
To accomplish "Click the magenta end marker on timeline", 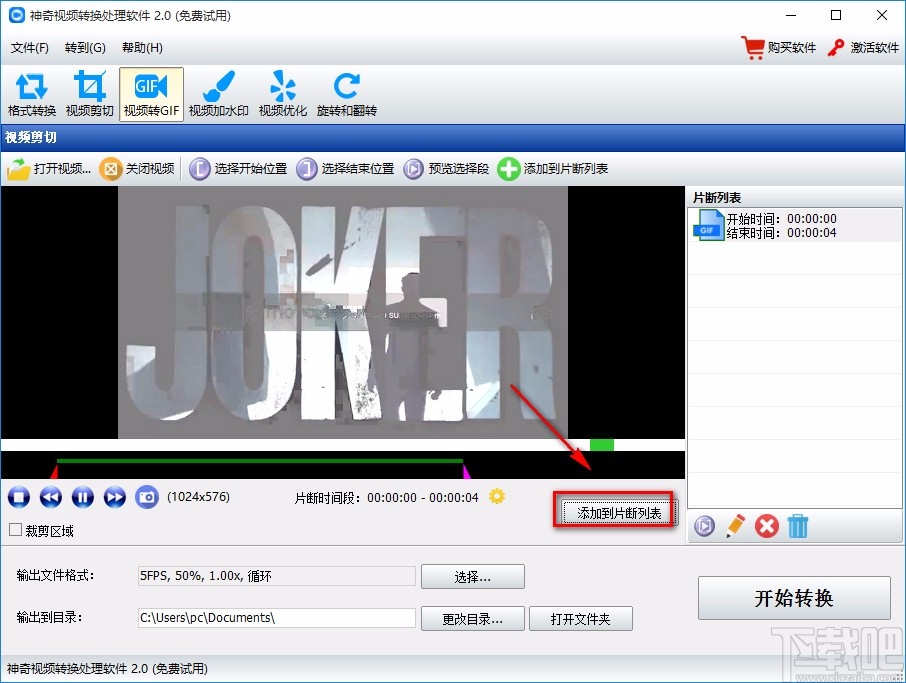I will (466, 472).
